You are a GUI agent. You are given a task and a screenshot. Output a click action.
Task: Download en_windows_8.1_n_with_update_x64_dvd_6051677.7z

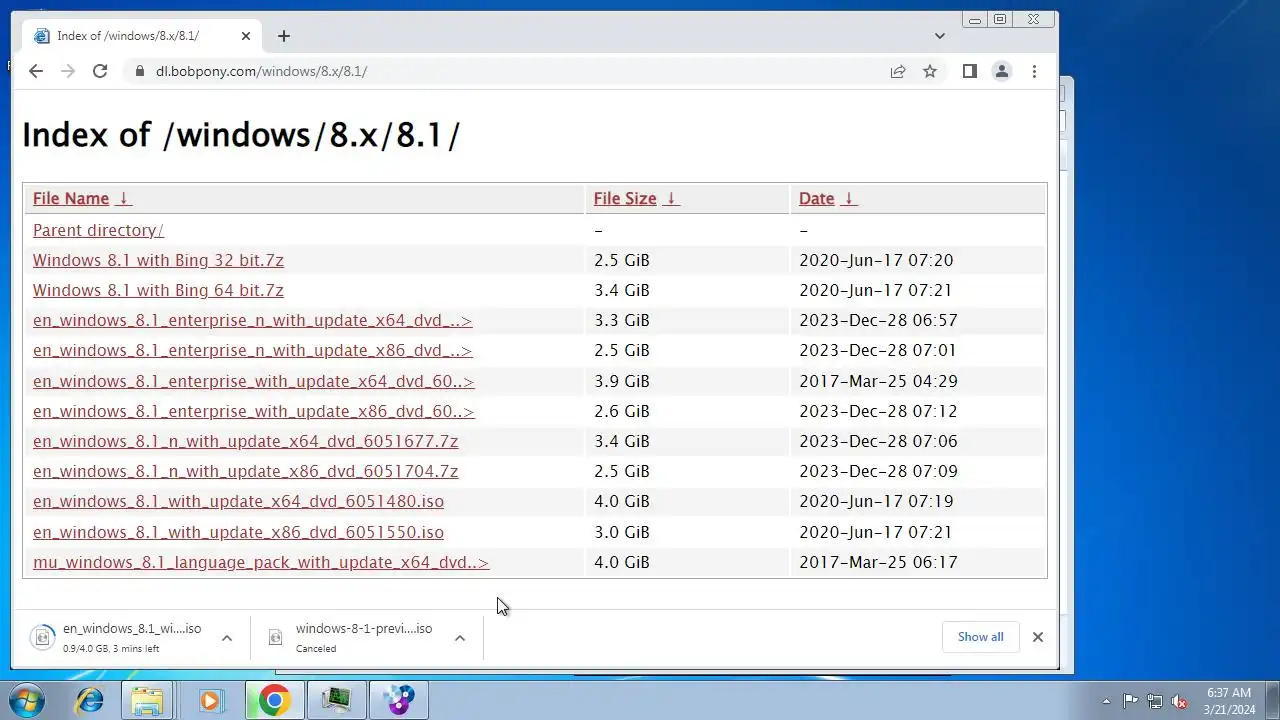pos(245,441)
